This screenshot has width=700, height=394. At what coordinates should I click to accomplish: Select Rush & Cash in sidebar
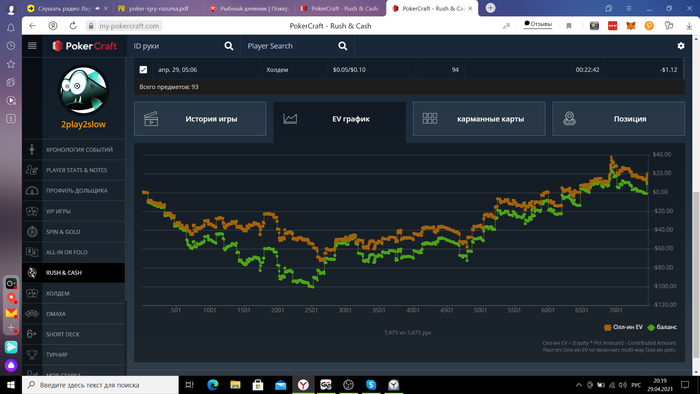(74, 273)
